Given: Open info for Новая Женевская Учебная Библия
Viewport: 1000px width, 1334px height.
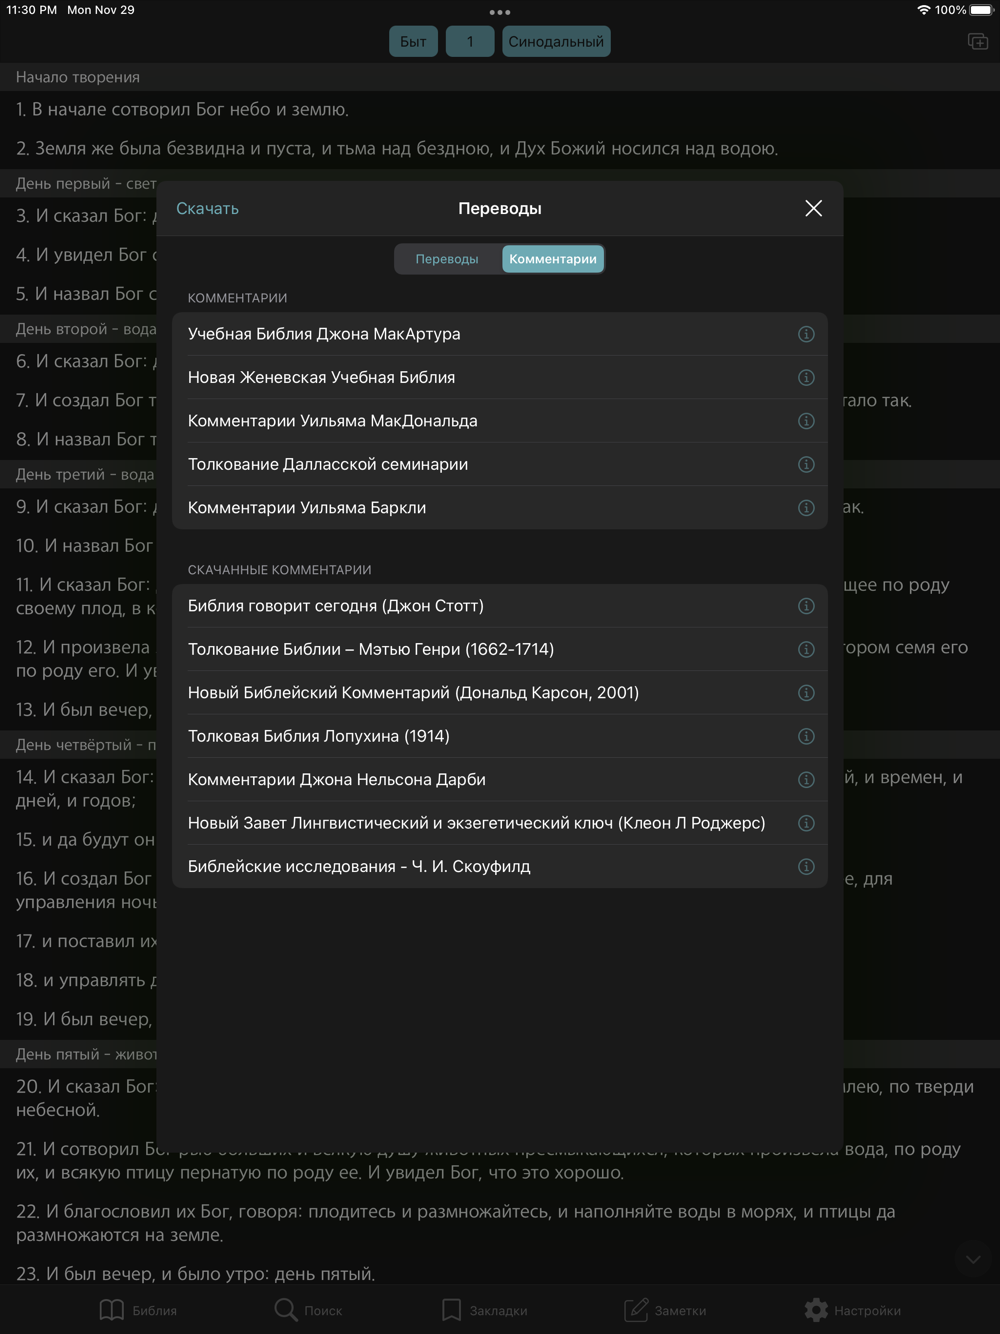Looking at the screenshot, I should [x=806, y=378].
